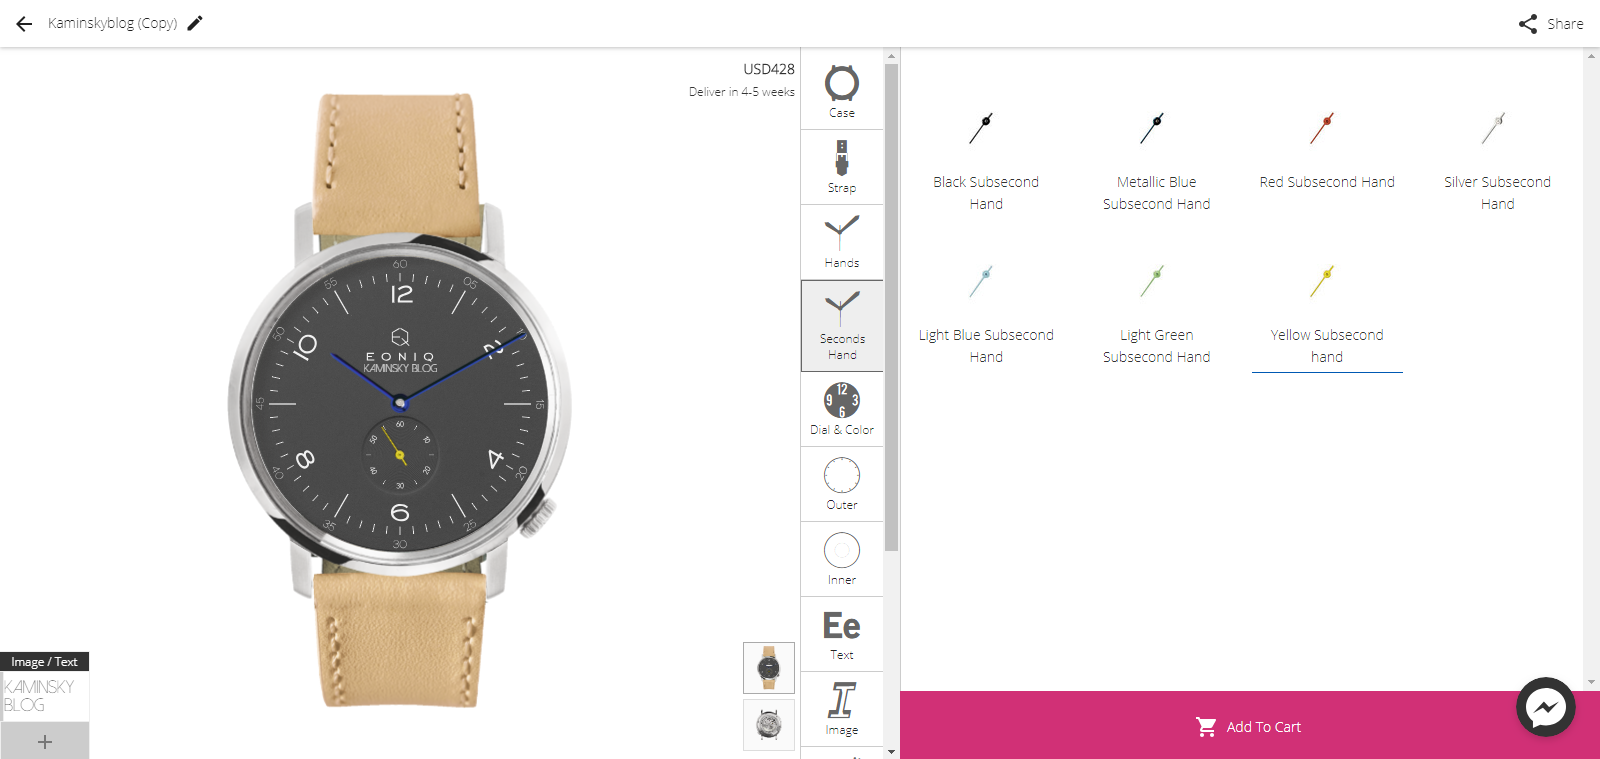The image size is (1600, 759).
Task: Show the watch back view thumbnail
Action: pyautogui.click(x=769, y=724)
